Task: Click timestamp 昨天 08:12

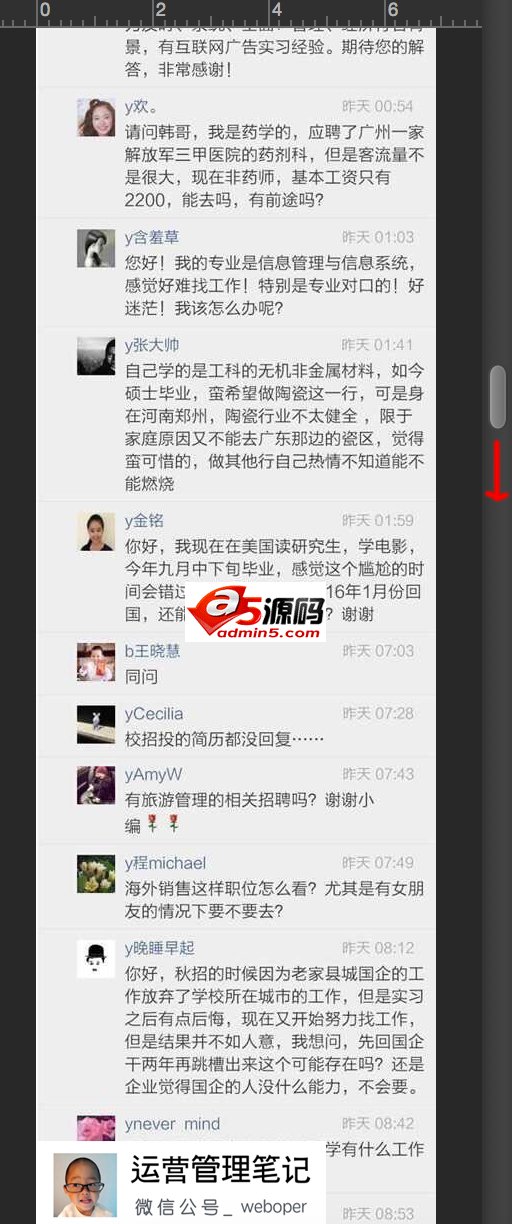Action: [x=378, y=948]
